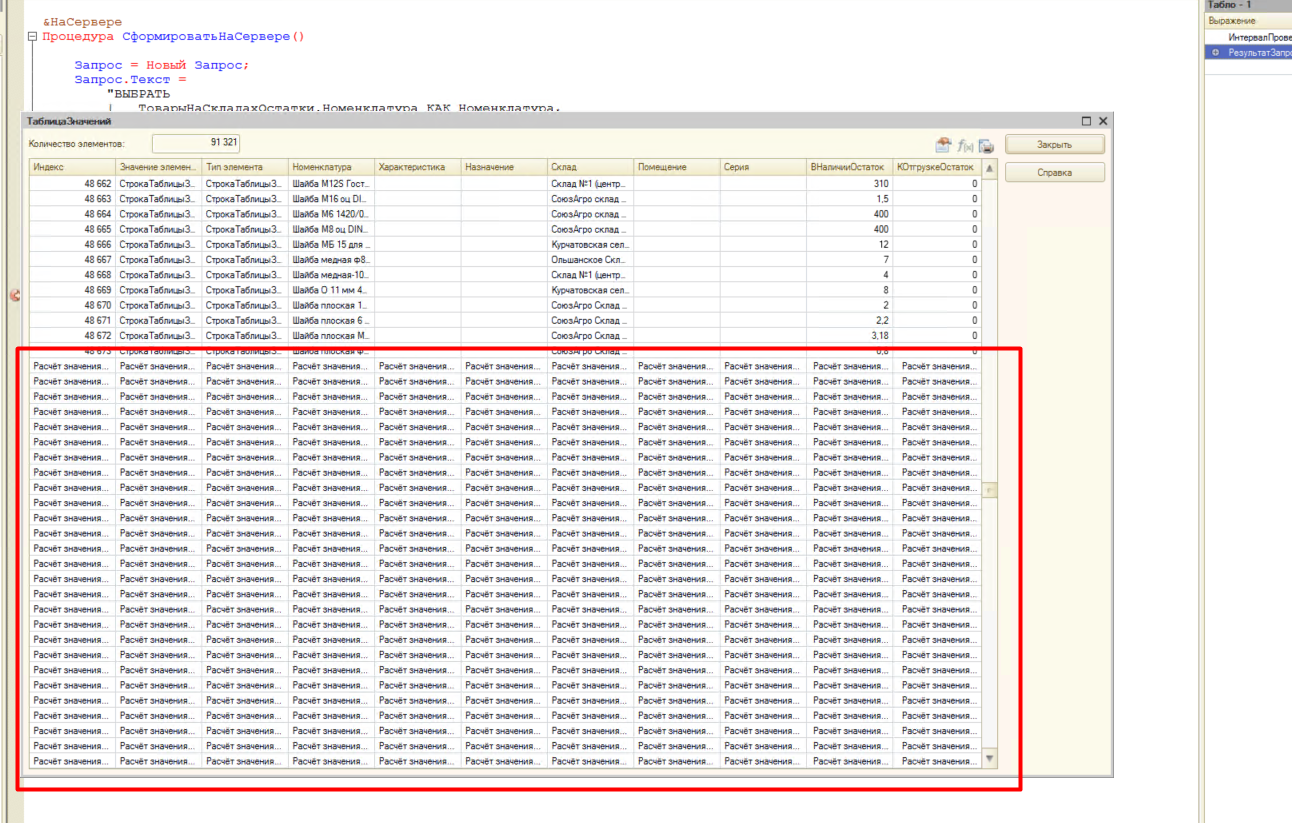This screenshot has width=1292, height=823.
Task: Collapse the СформироватьНаСервере procedure block
Action: click(x=32, y=36)
